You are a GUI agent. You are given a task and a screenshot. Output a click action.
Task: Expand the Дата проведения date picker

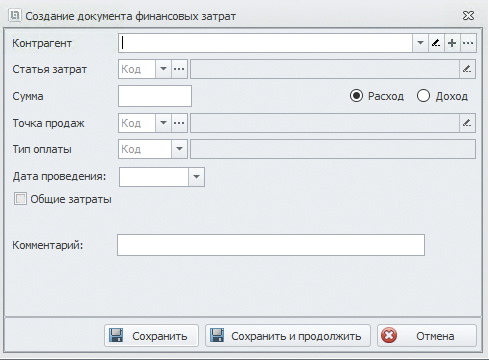coord(196,177)
